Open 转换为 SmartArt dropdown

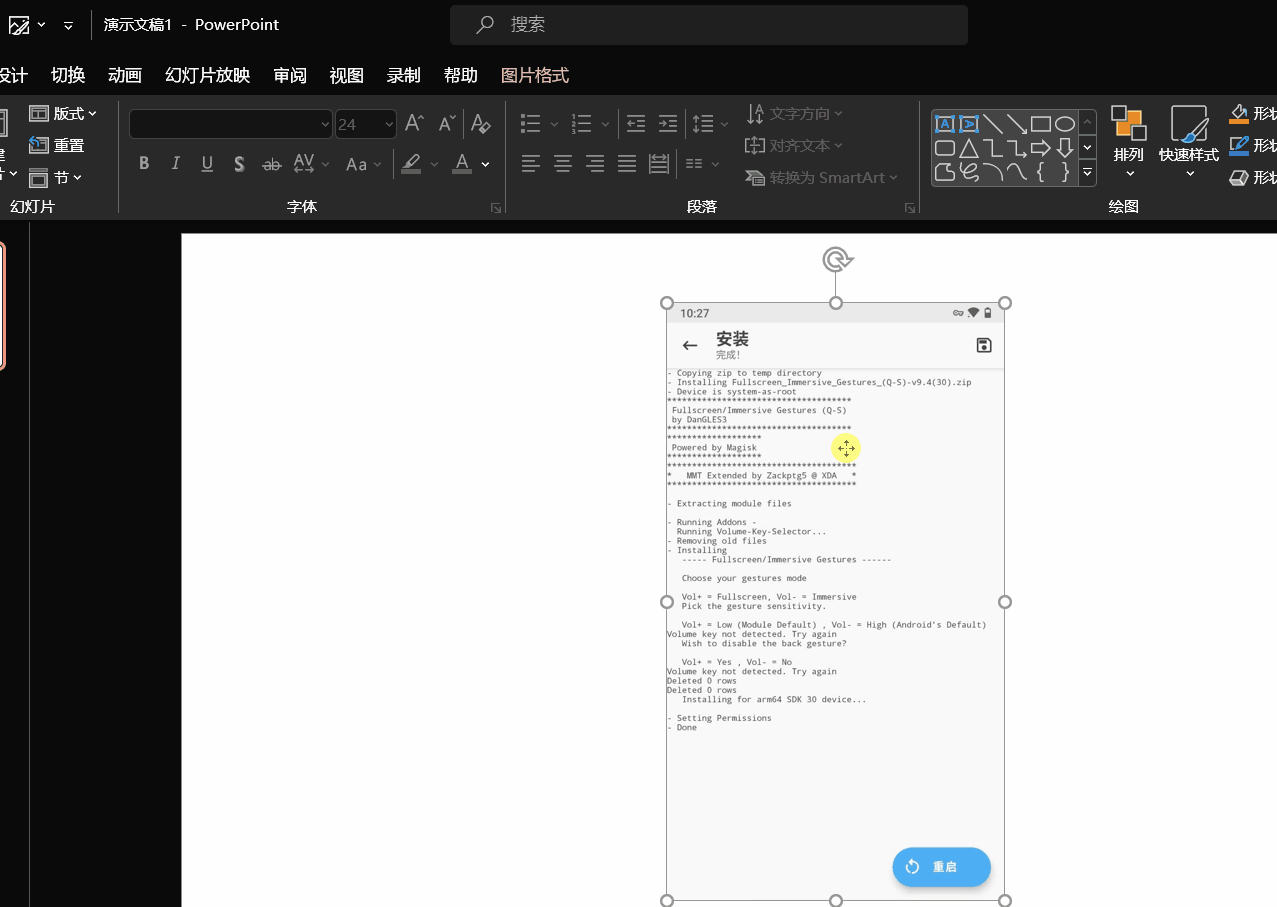[x=821, y=177]
